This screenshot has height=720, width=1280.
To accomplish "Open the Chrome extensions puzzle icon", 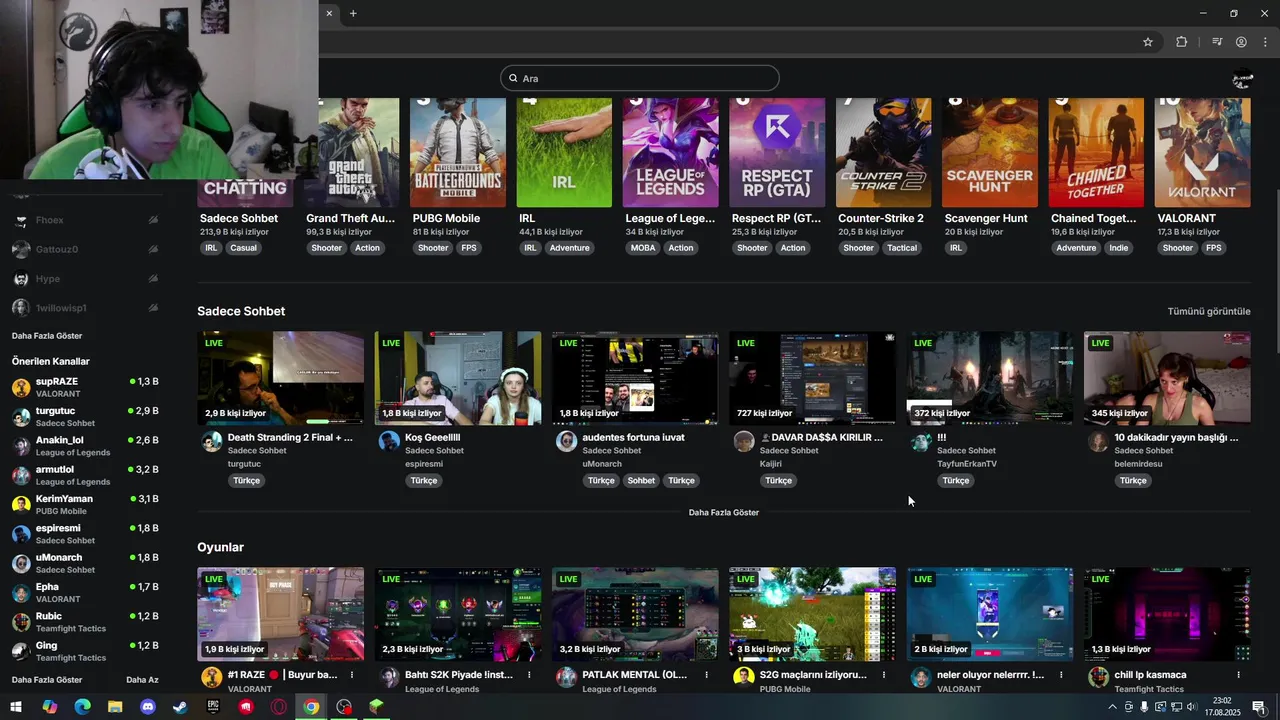I will click(1181, 42).
